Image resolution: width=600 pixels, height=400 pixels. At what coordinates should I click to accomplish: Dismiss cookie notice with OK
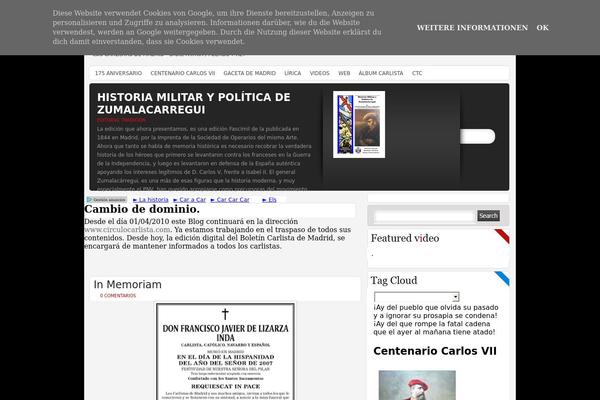pyautogui.click(x=542, y=28)
